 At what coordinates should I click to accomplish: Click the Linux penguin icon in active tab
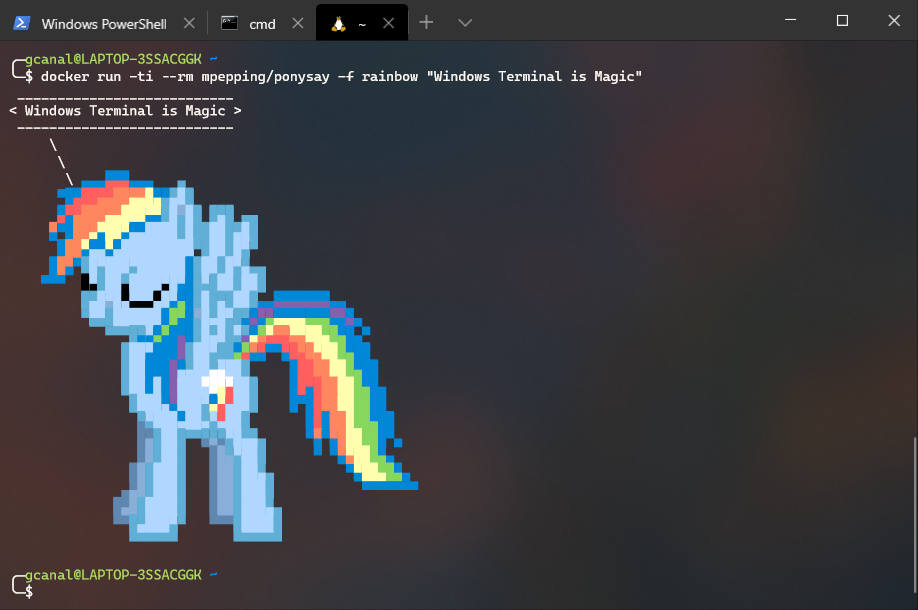(338, 22)
